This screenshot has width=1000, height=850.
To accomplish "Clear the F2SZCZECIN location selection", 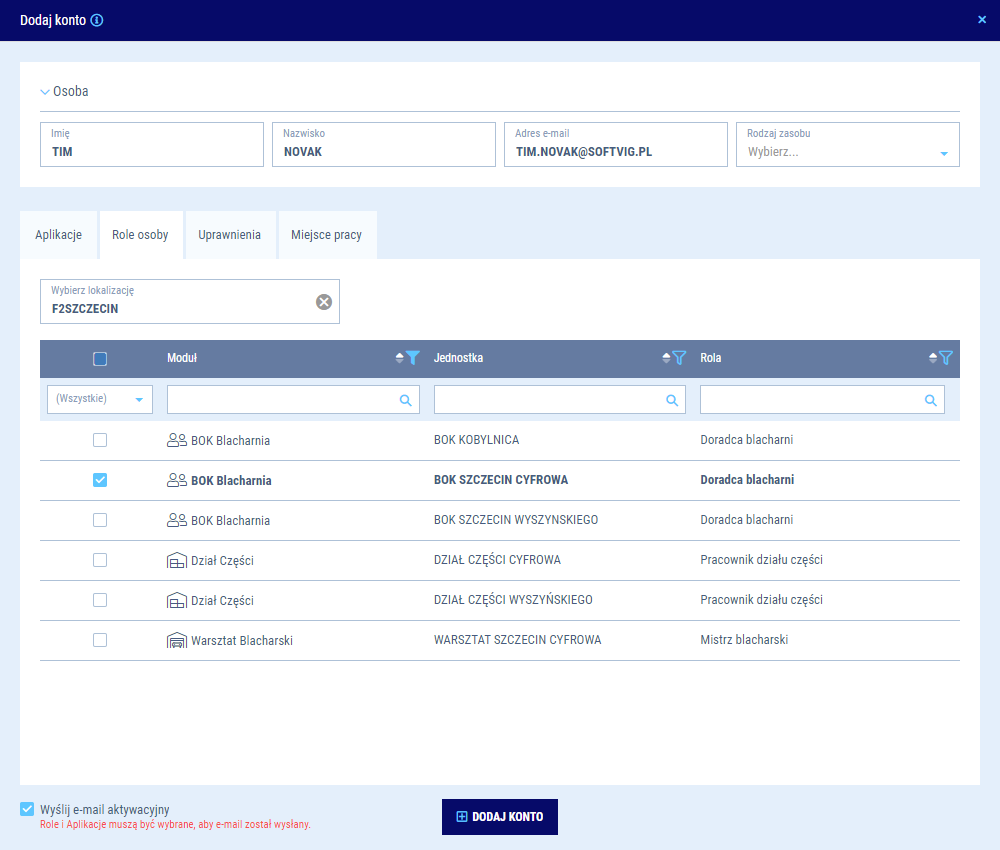I will 324,302.
